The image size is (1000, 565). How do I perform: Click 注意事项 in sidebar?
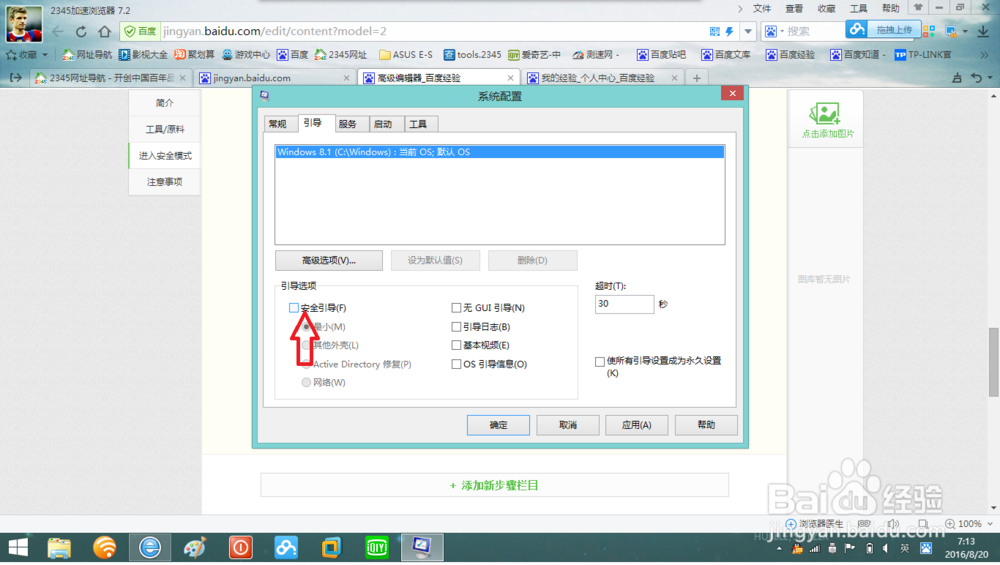(165, 182)
